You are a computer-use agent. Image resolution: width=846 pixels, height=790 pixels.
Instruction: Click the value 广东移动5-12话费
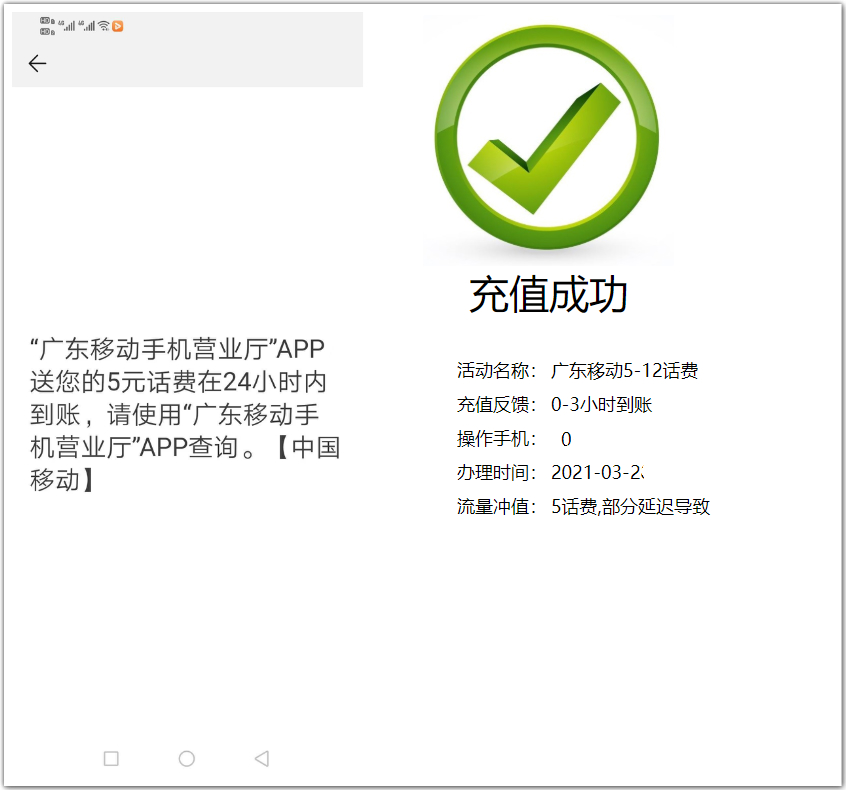tap(625, 371)
